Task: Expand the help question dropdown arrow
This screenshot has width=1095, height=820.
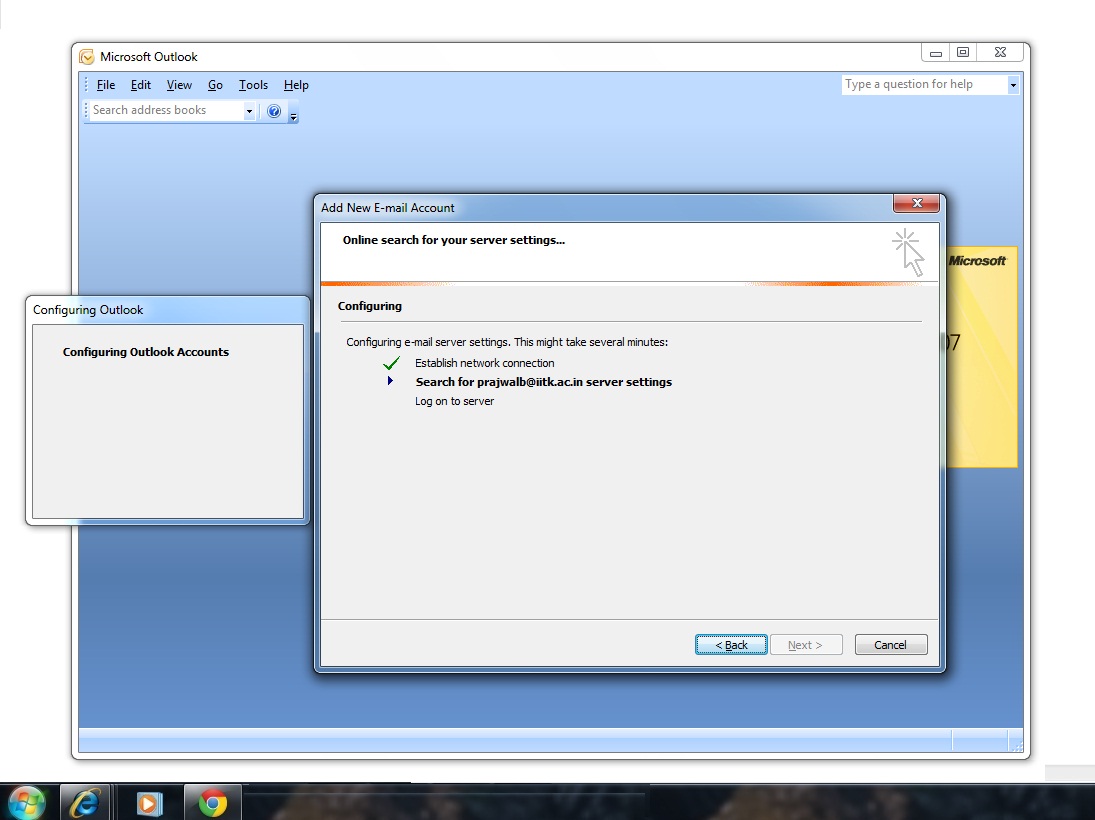Action: click(1013, 85)
